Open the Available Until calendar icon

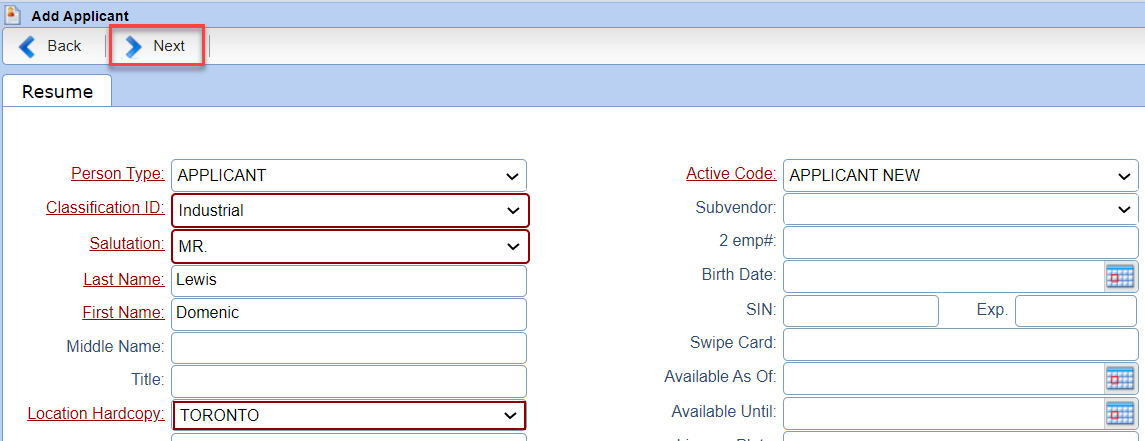[x=1119, y=412]
